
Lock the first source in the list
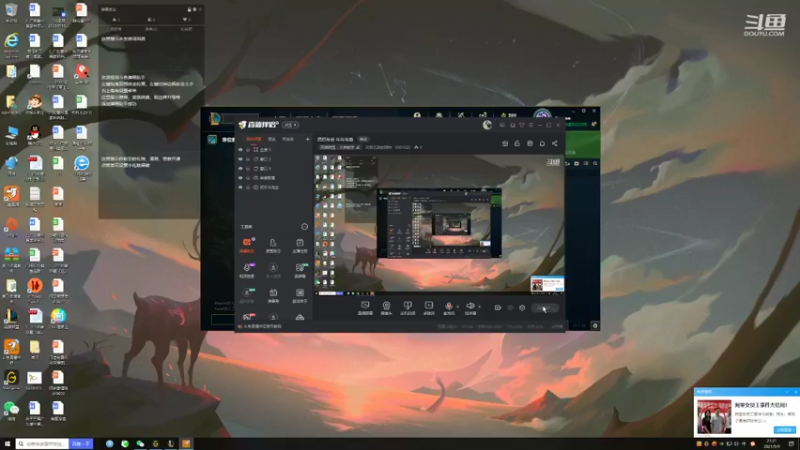(248, 150)
